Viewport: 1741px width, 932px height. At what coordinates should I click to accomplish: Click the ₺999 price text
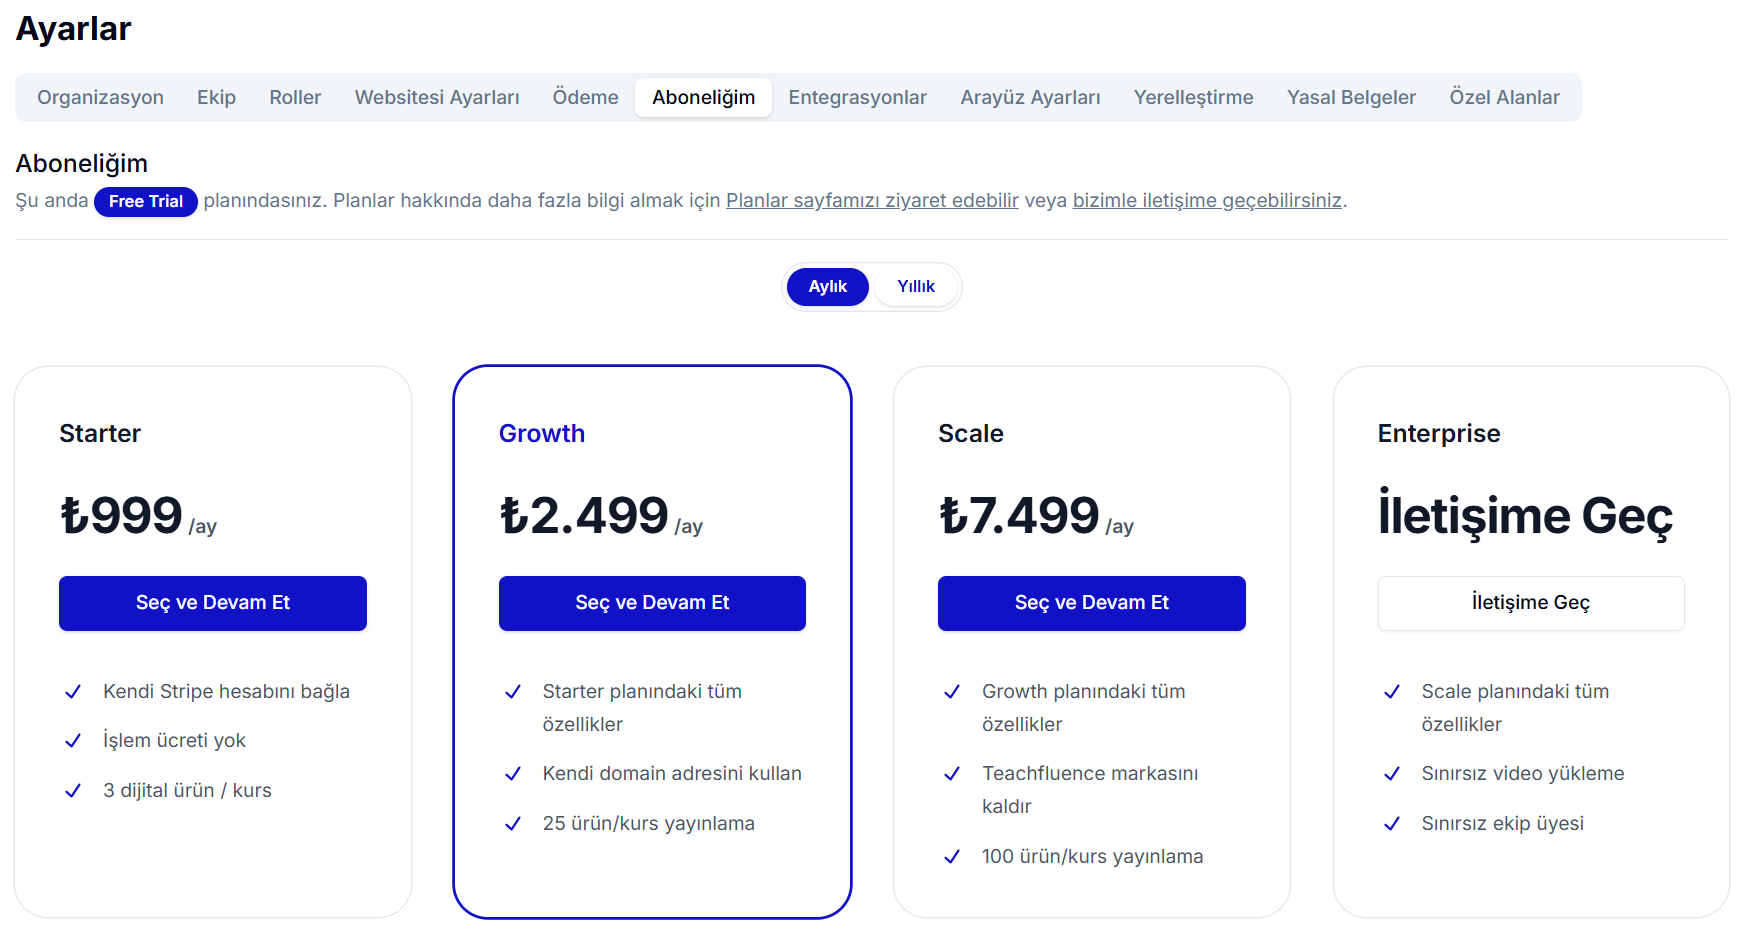(121, 515)
